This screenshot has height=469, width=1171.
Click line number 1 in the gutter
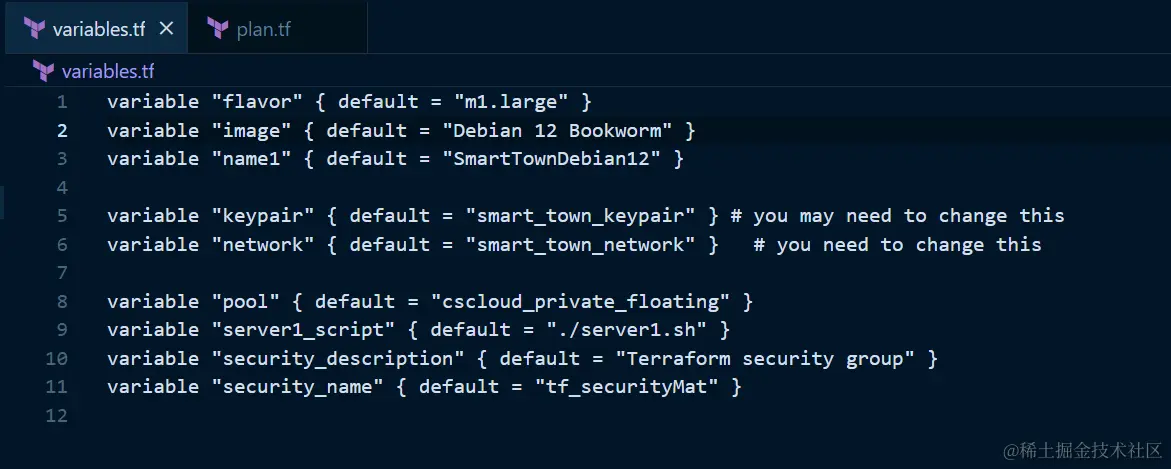click(62, 102)
